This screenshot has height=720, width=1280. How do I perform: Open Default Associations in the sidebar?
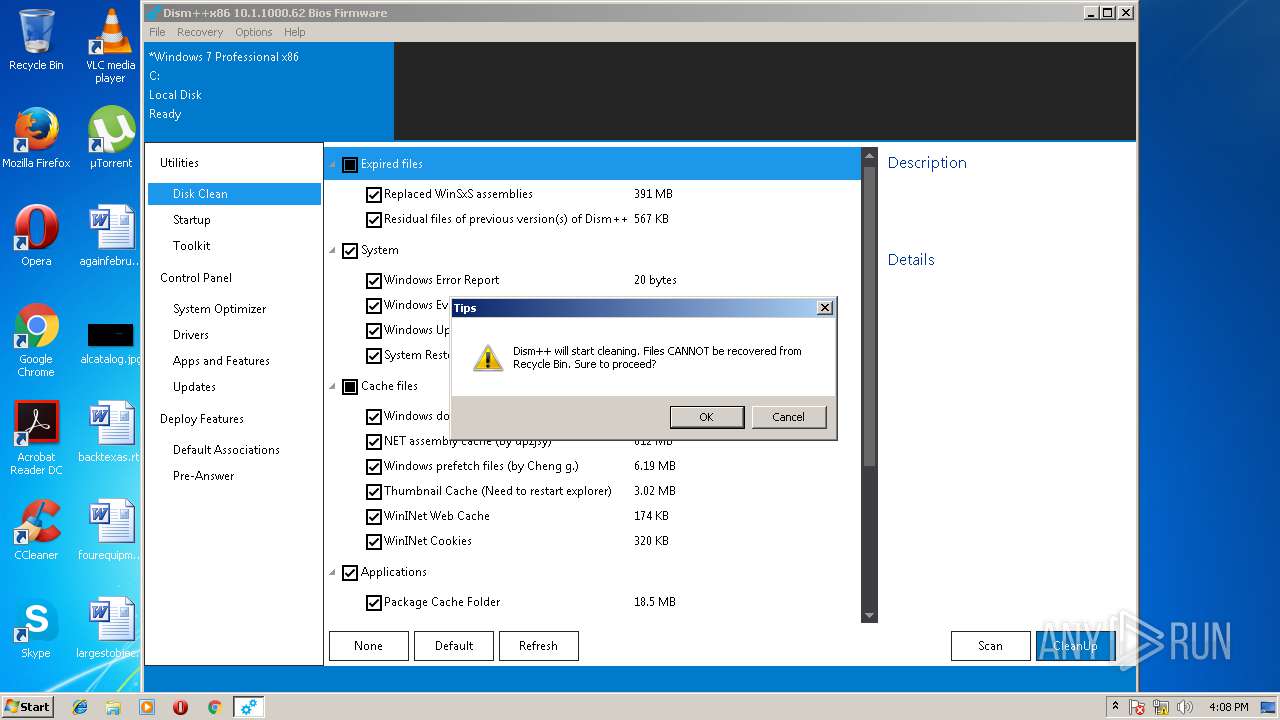pos(234,450)
